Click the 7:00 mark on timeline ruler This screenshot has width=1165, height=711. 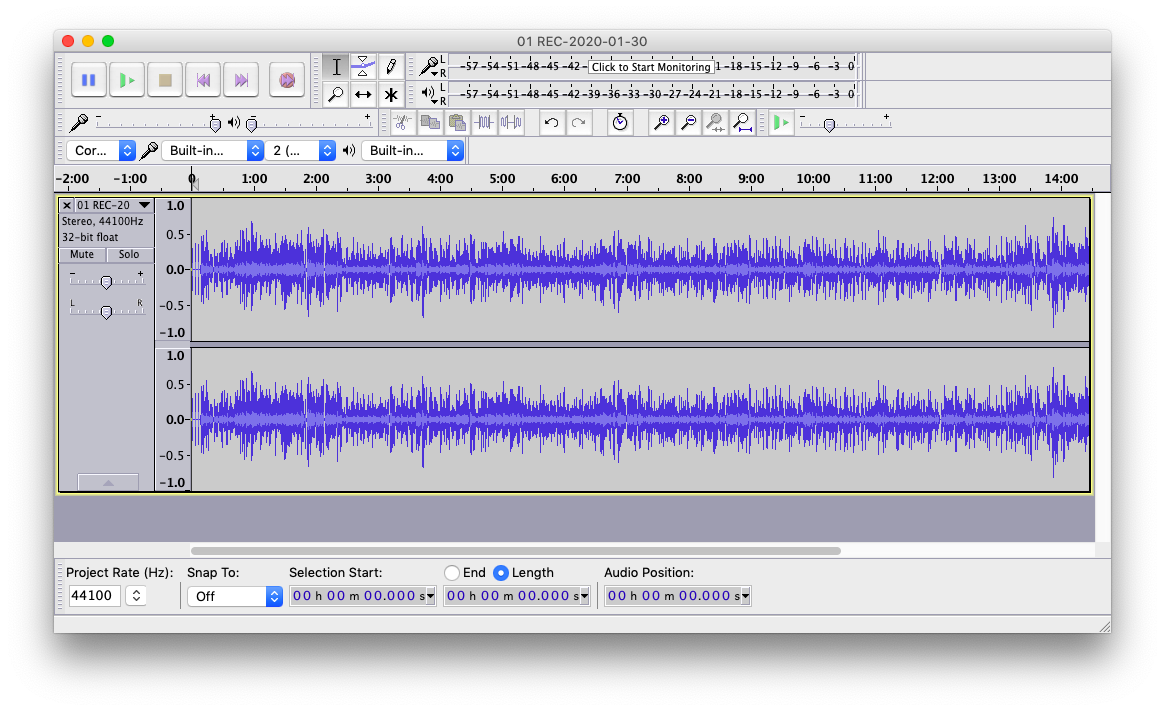pos(627,180)
